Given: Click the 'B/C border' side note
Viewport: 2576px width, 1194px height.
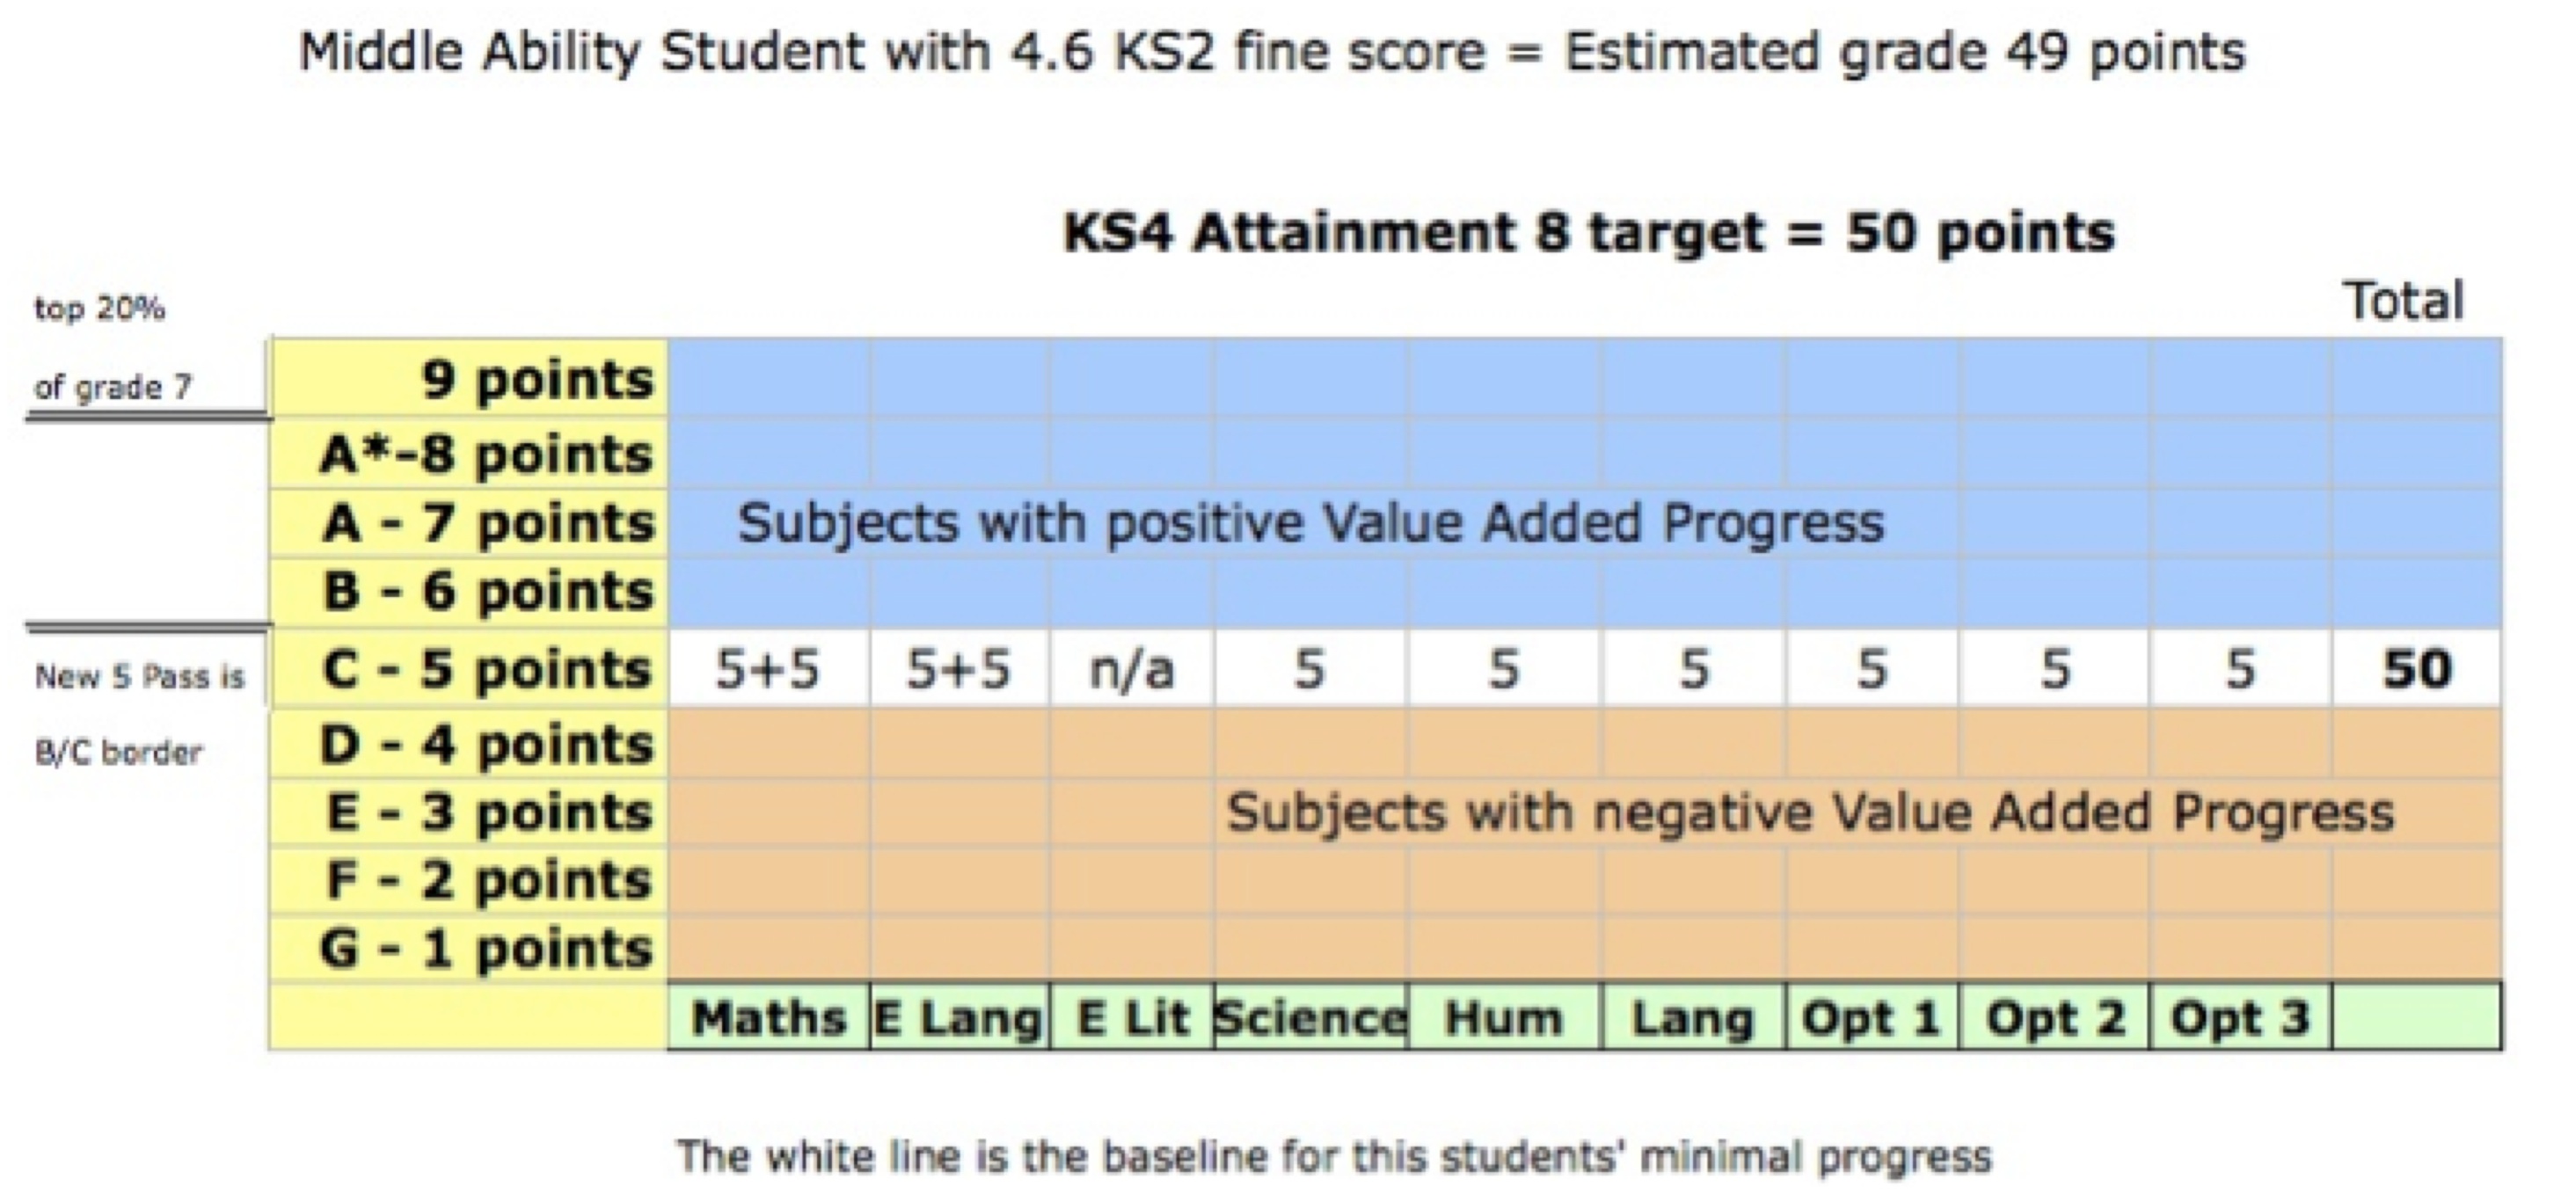Looking at the screenshot, I should point(118,752).
